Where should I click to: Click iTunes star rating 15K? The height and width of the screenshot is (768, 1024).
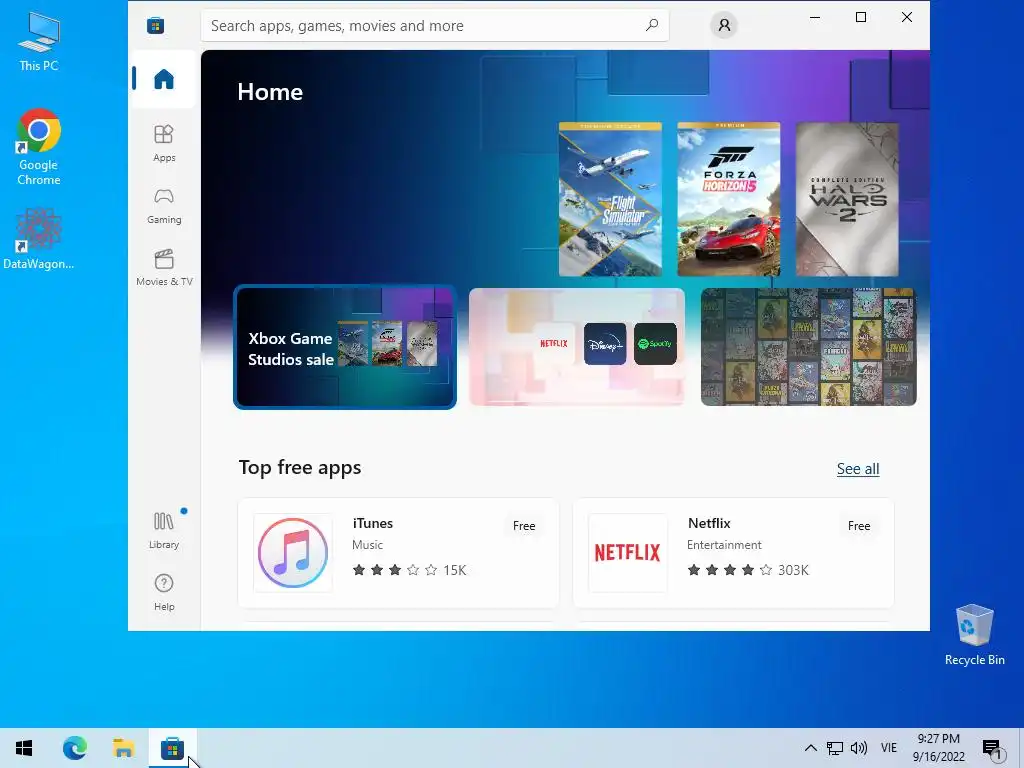(x=409, y=570)
